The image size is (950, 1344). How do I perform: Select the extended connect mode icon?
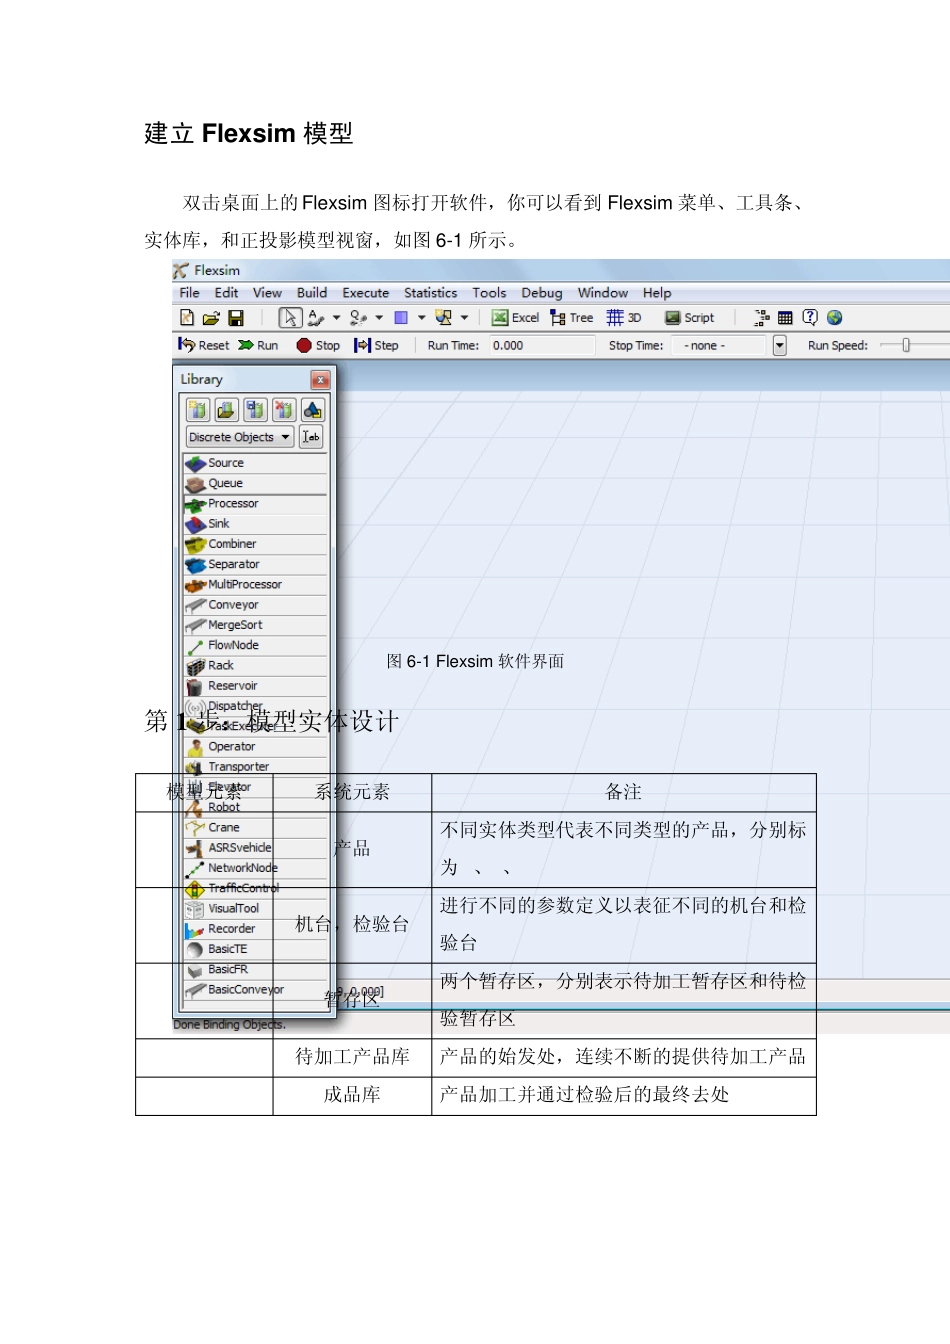click(x=358, y=318)
